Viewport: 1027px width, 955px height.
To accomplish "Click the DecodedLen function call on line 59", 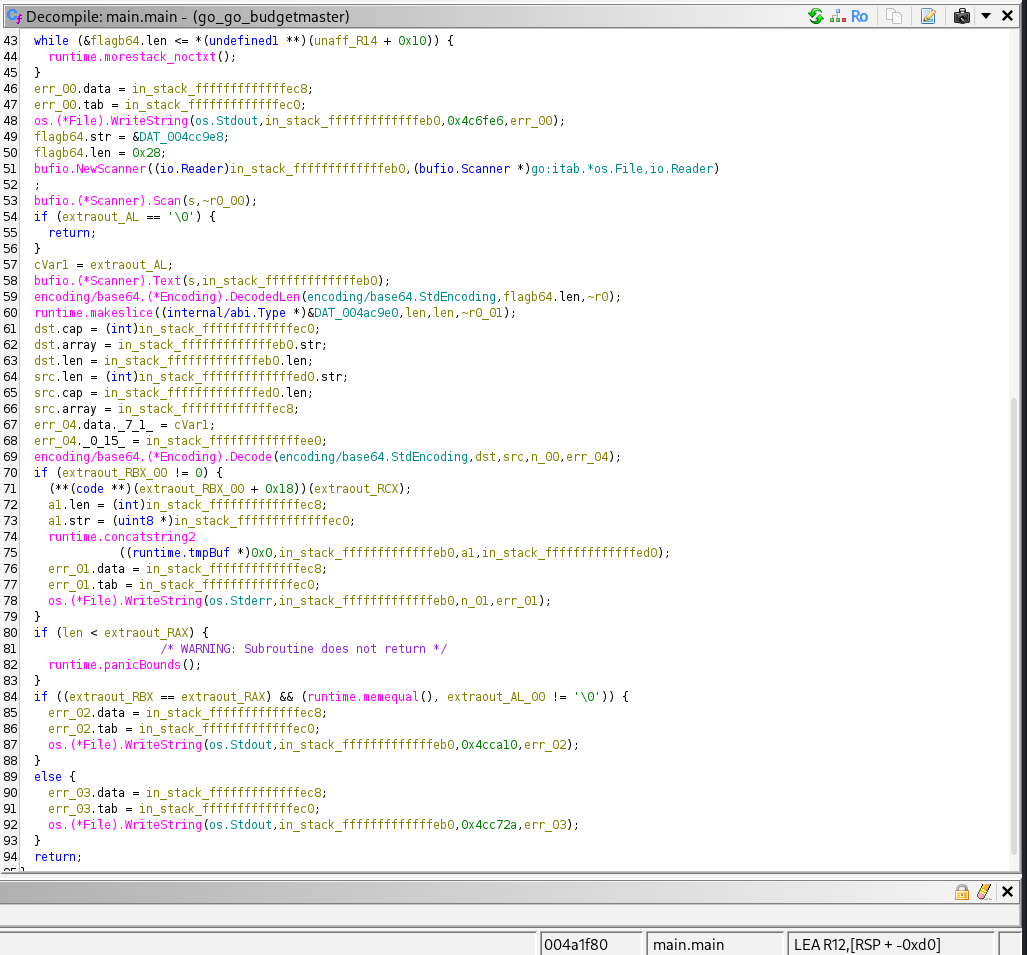I will 167,297.
